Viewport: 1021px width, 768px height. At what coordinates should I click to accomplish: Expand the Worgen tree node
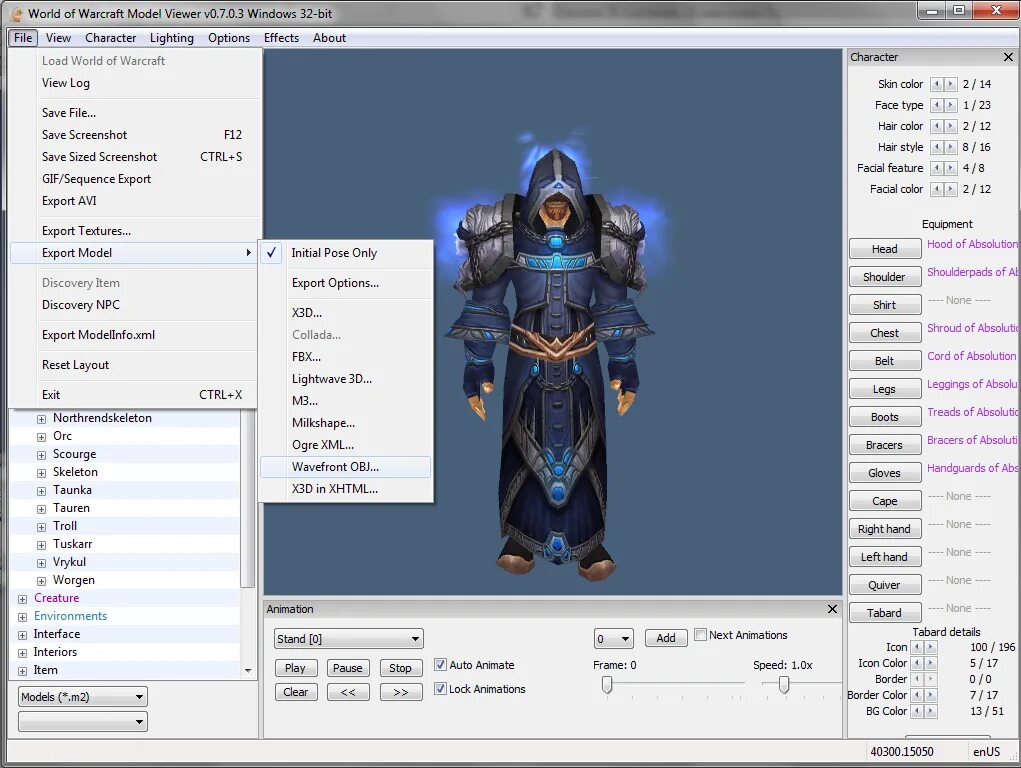[41, 580]
